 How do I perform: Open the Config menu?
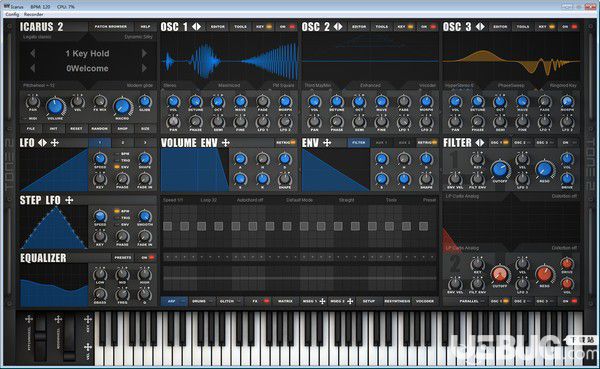(12, 15)
